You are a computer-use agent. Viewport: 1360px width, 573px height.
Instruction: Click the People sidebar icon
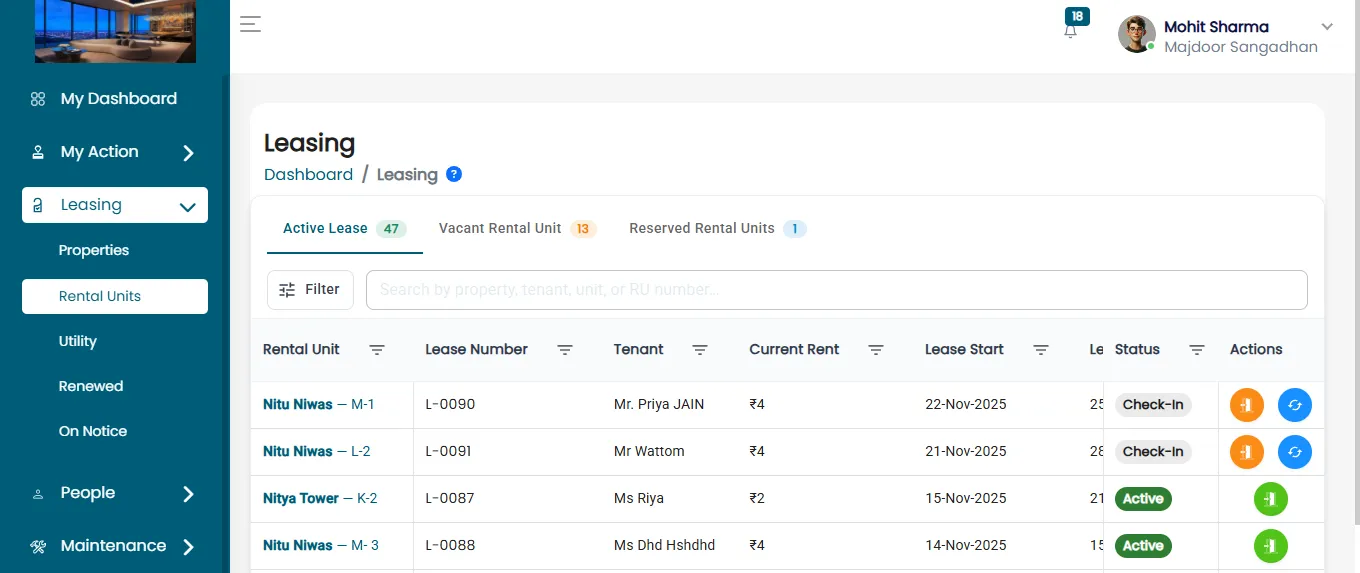click(38, 493)
